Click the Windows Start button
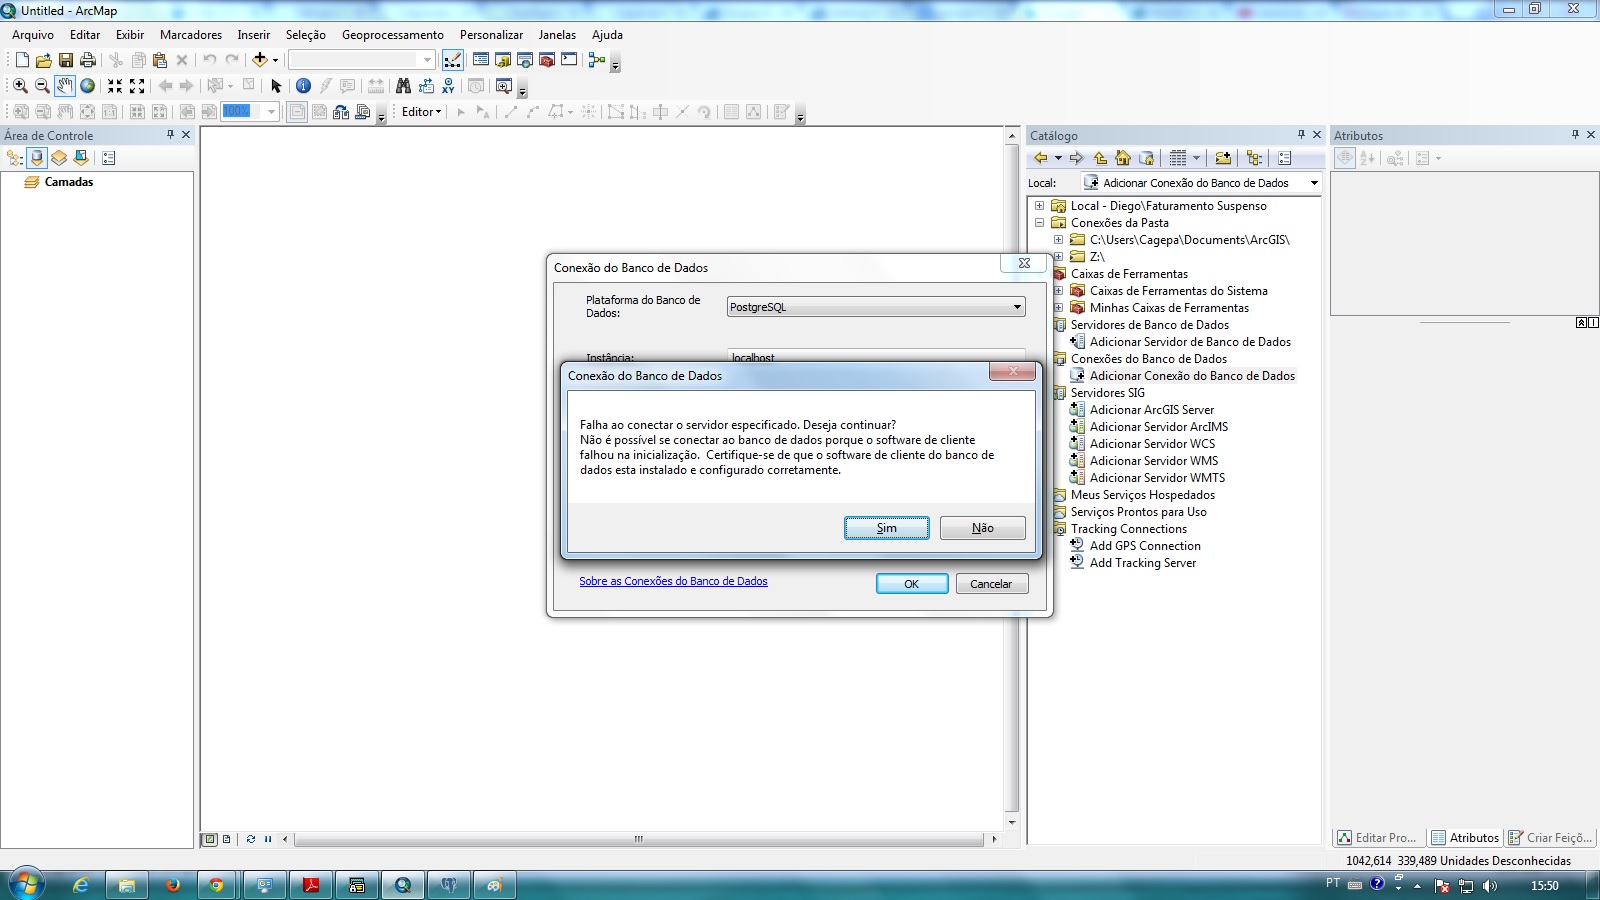 [26, 885]
